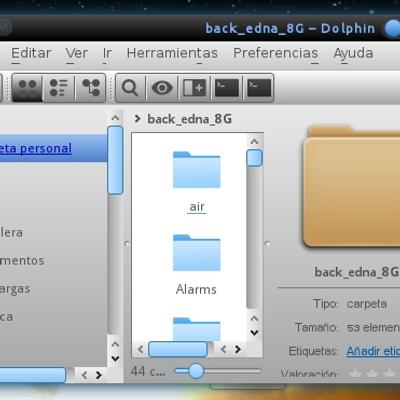This screenshot has width=400, height=400.
Task: Select the Alarms folder
Action: coord(197,265)
